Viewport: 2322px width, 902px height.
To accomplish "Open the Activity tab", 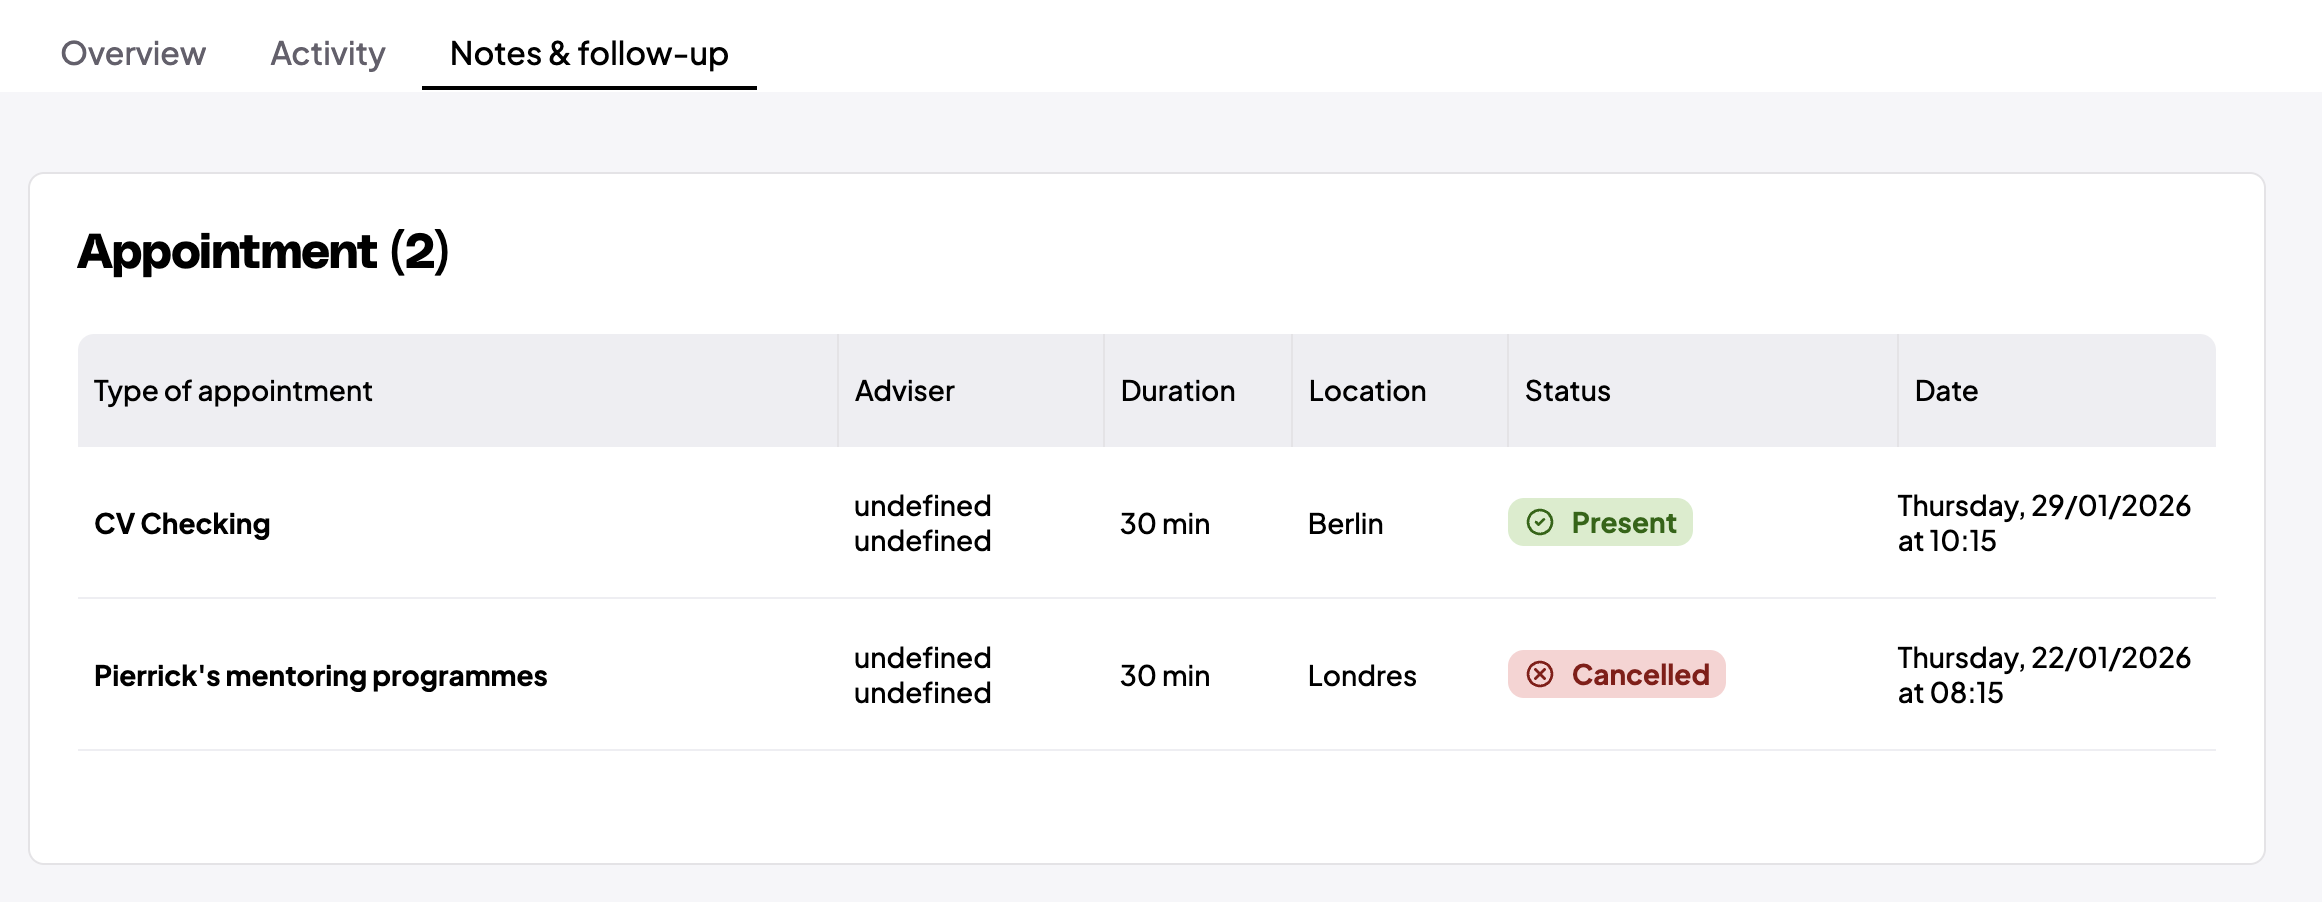I will tap(328, 53).
